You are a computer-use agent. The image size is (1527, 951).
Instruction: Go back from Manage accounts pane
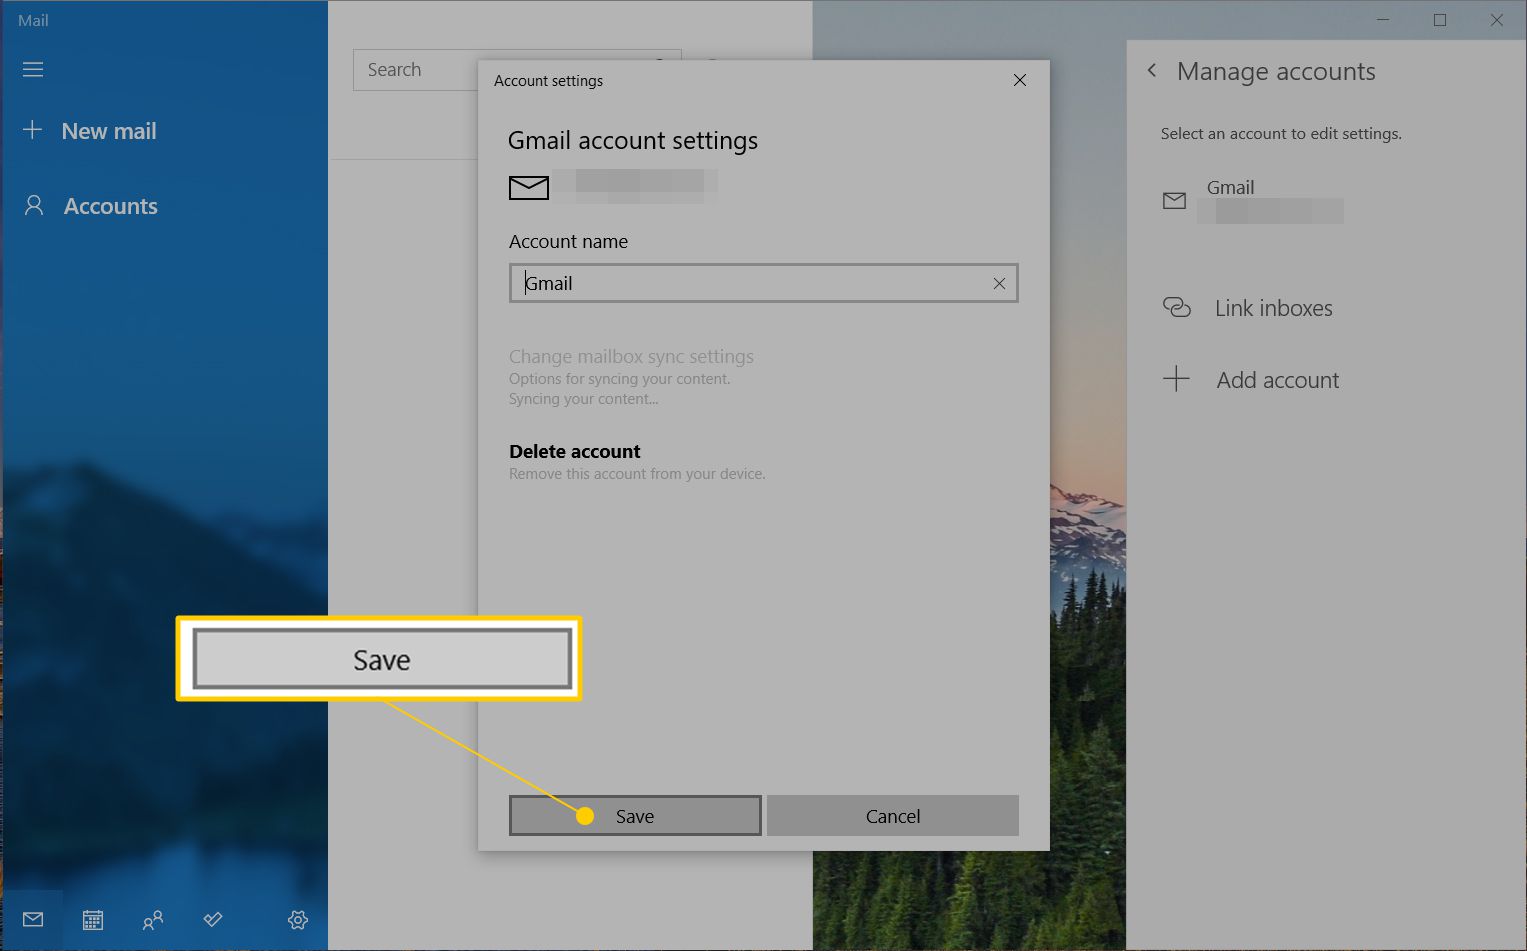point(1152,70)
